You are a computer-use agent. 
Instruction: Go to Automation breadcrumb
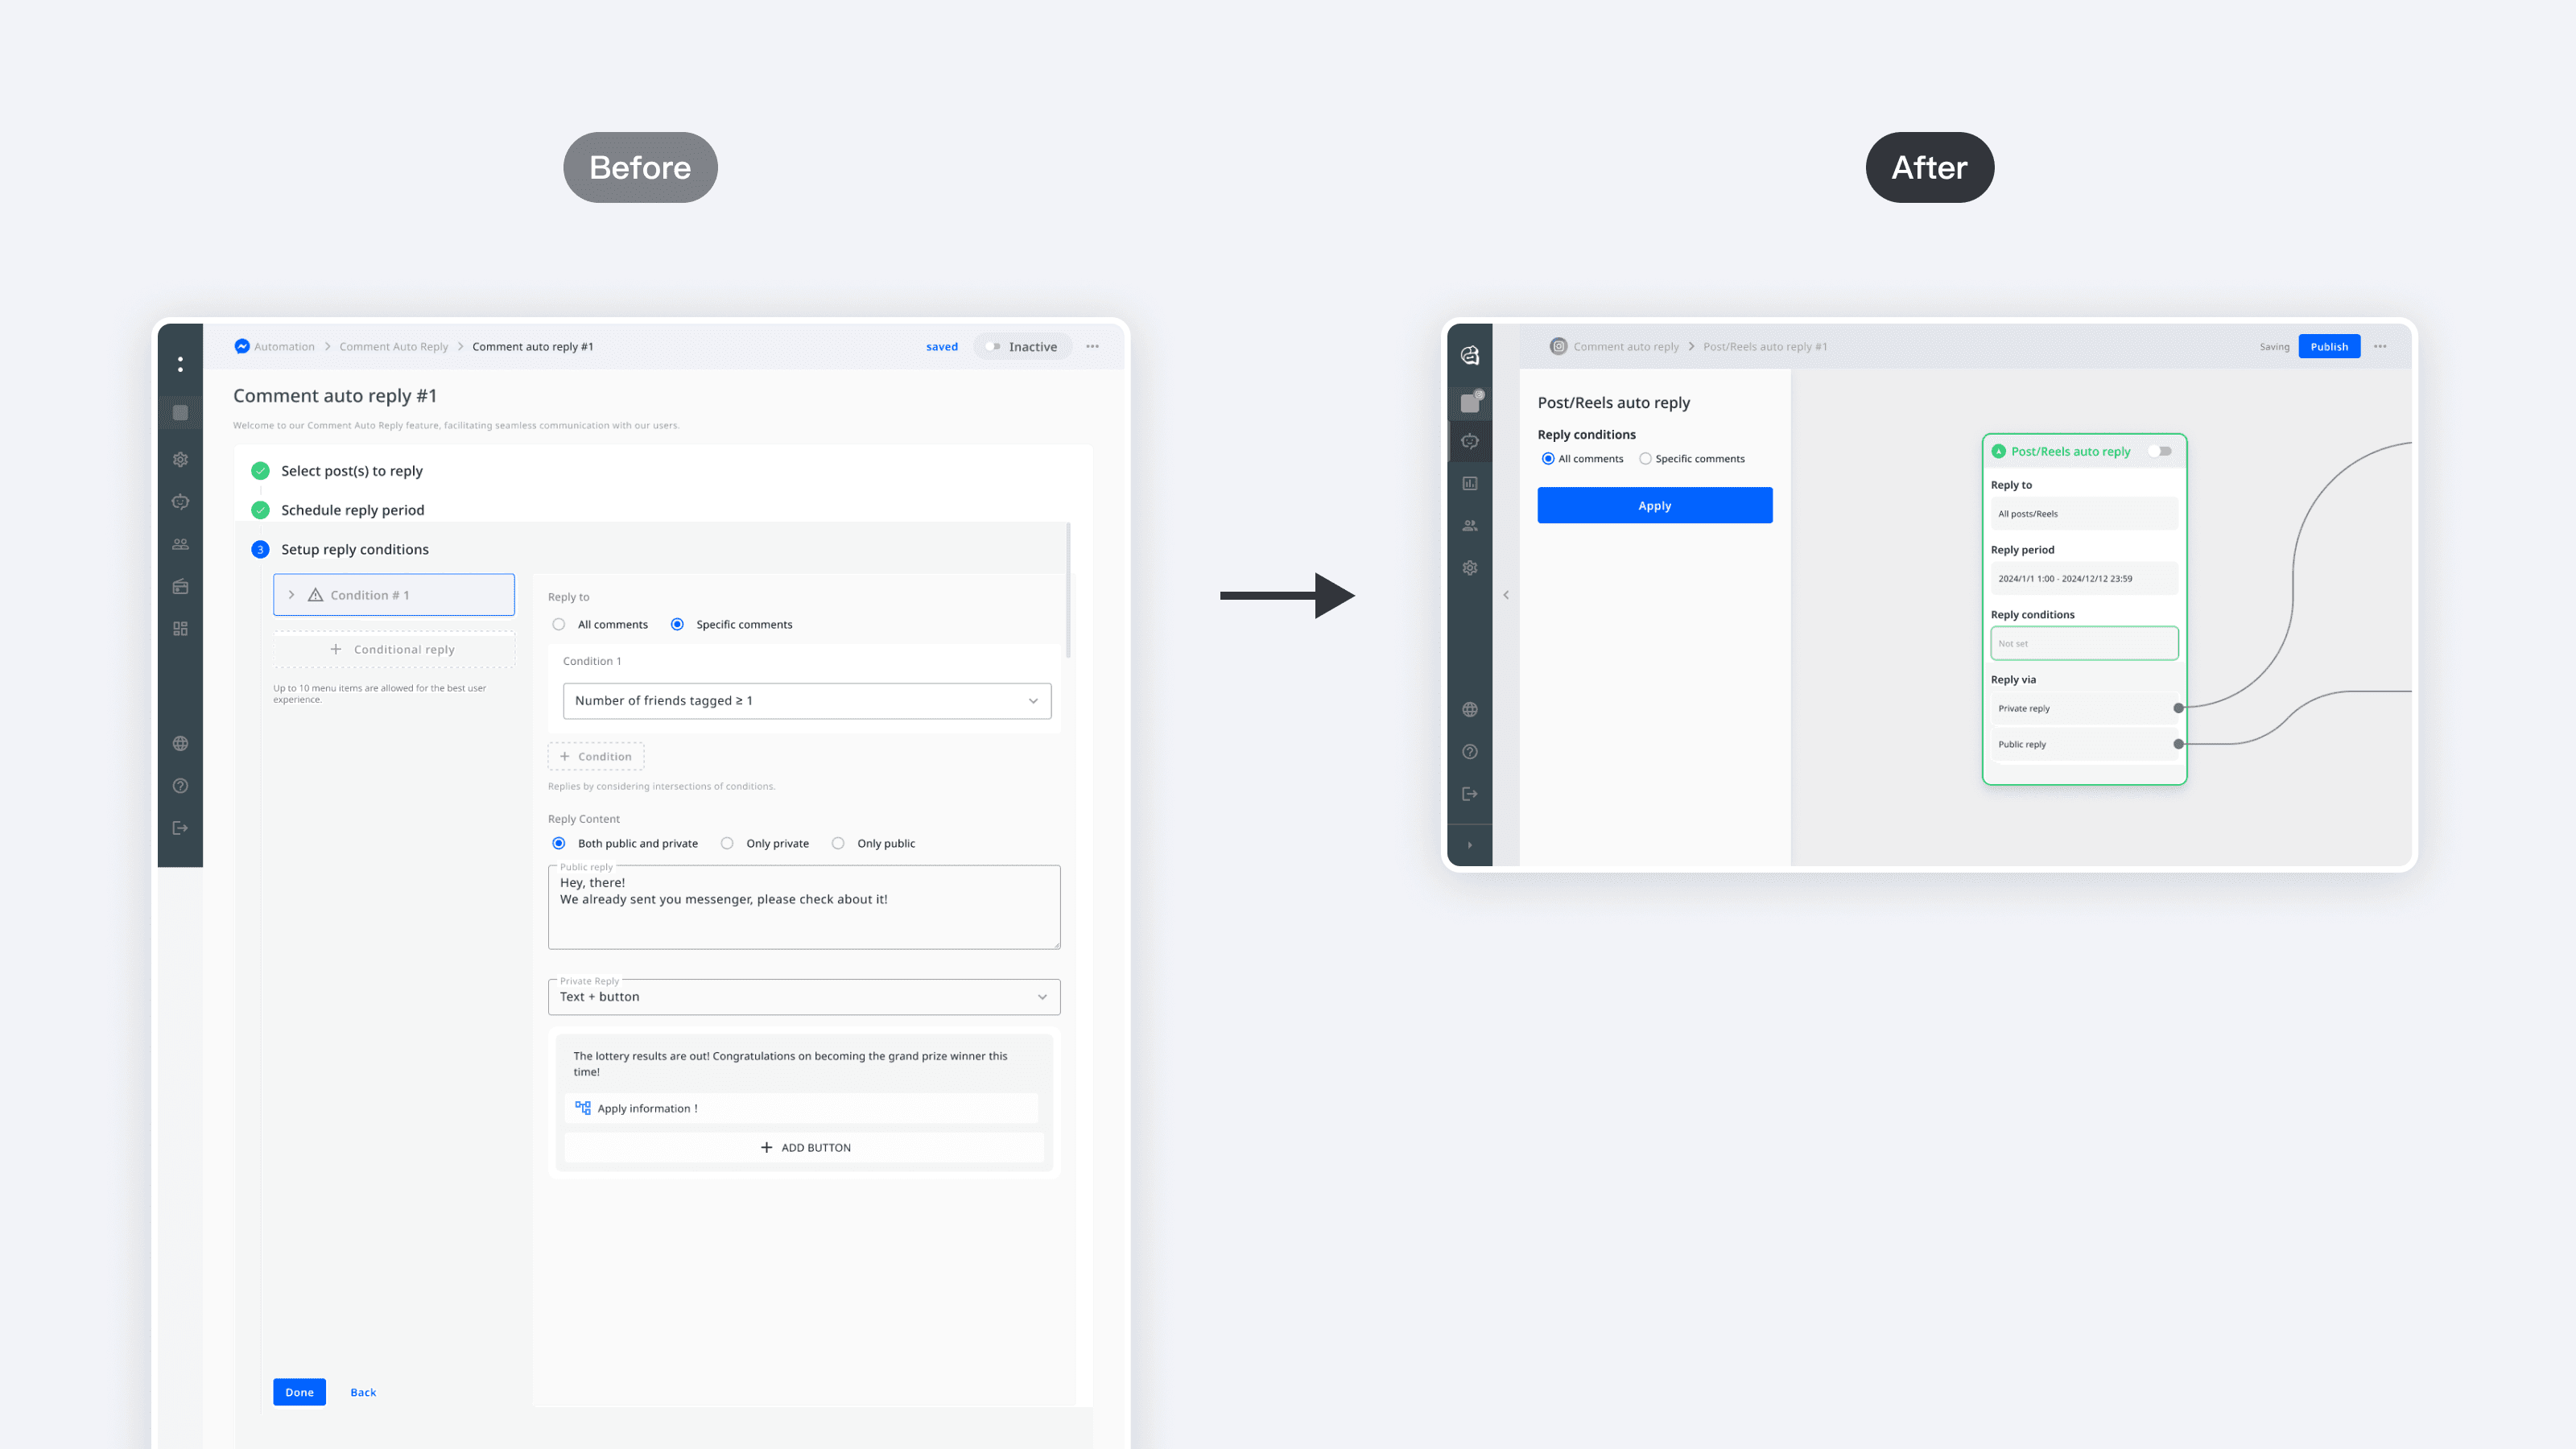284,347
